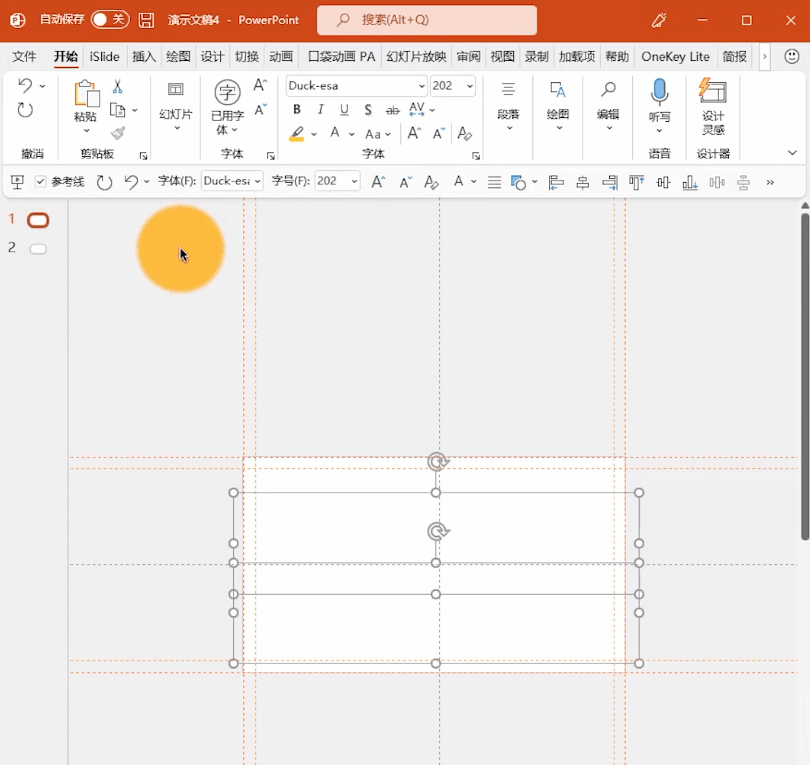Apply strikethrough text formatting

[x=392, y=110]
